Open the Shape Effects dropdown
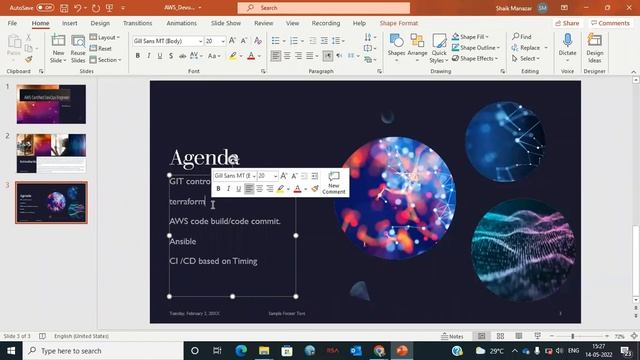Image resolution: width=640 pixels, height=360 pixels. click(x=475, y=59)
